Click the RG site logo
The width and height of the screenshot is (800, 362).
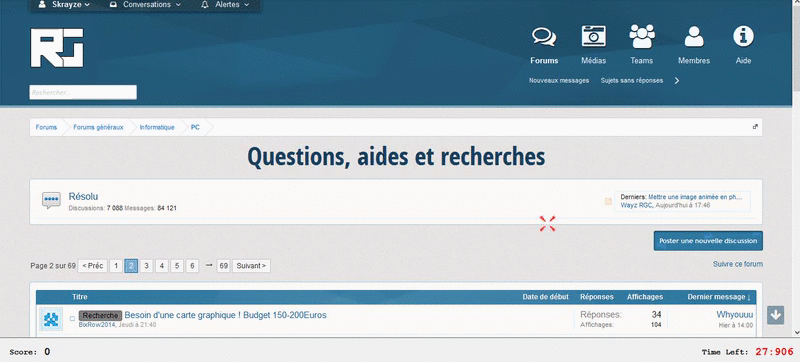(x=57, y=47)
